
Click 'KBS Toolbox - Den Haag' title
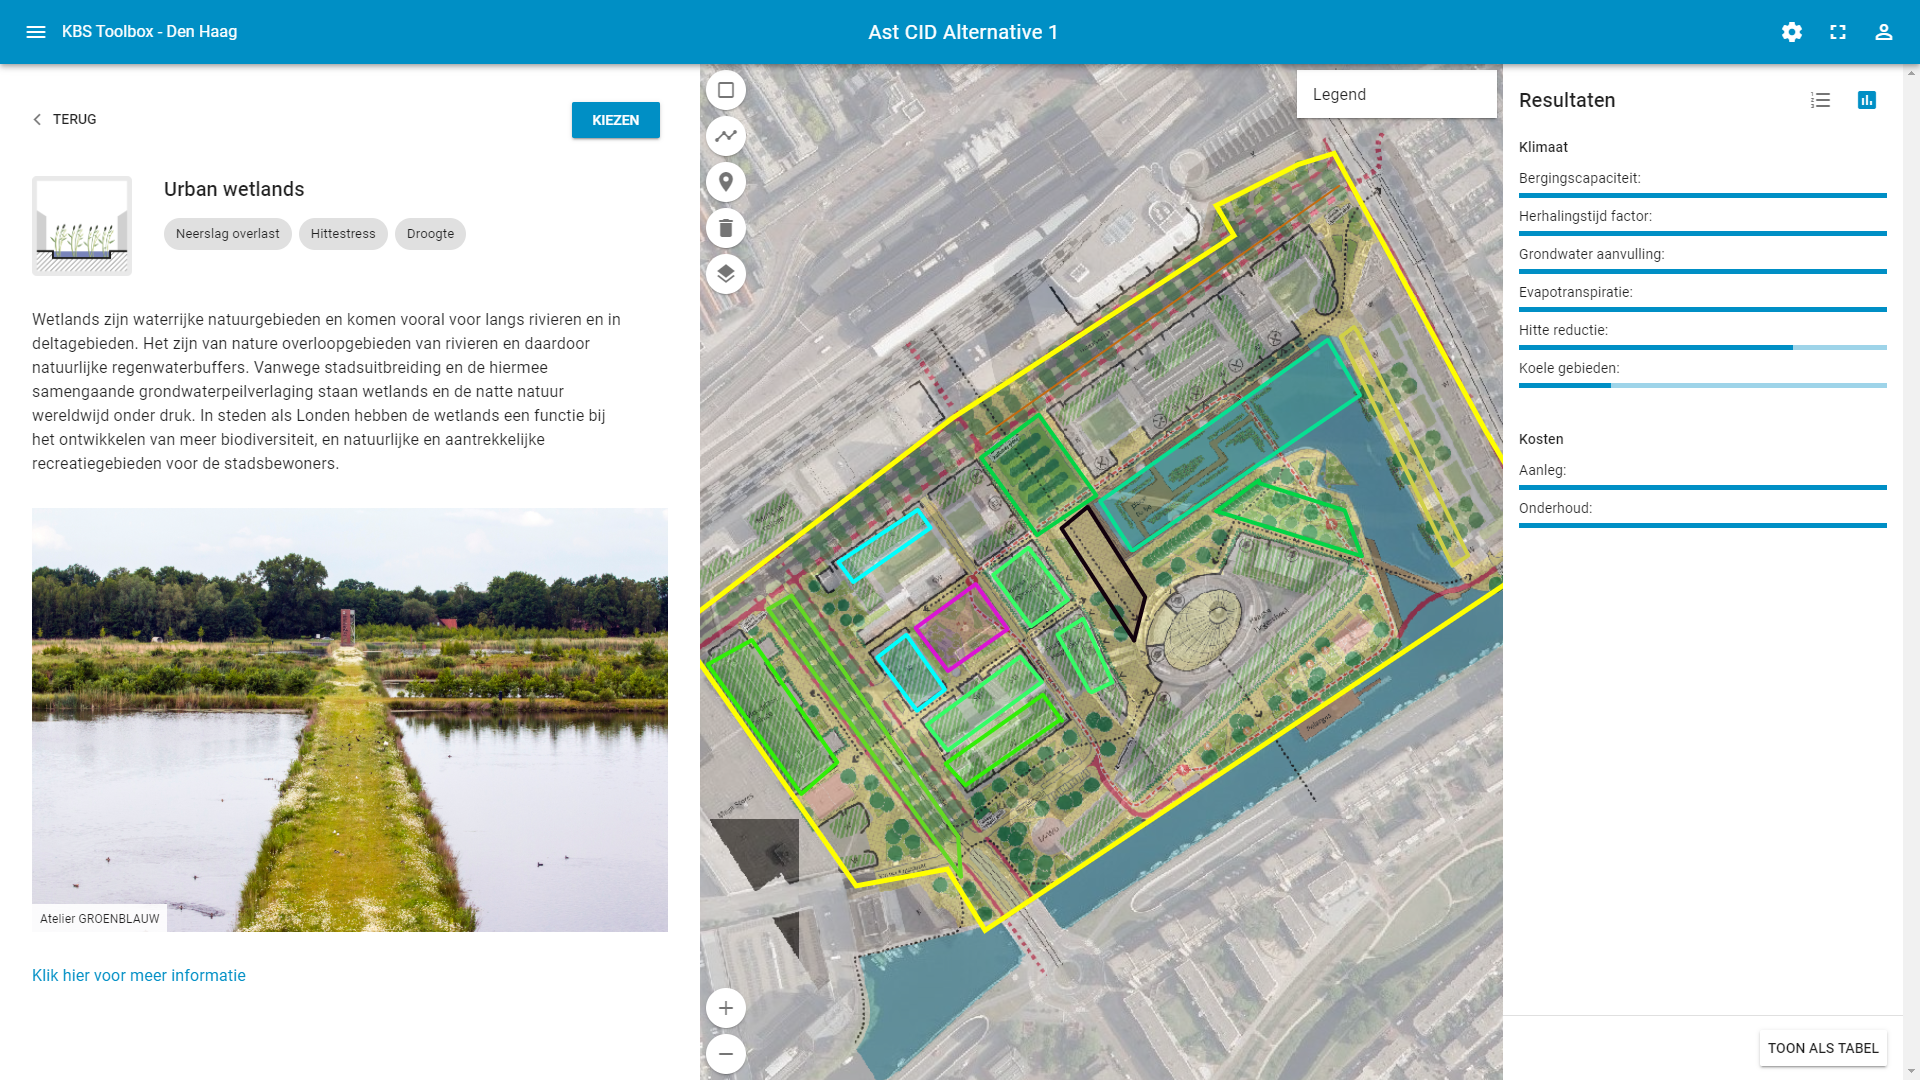pyautogui.click(x=150, y=31)
